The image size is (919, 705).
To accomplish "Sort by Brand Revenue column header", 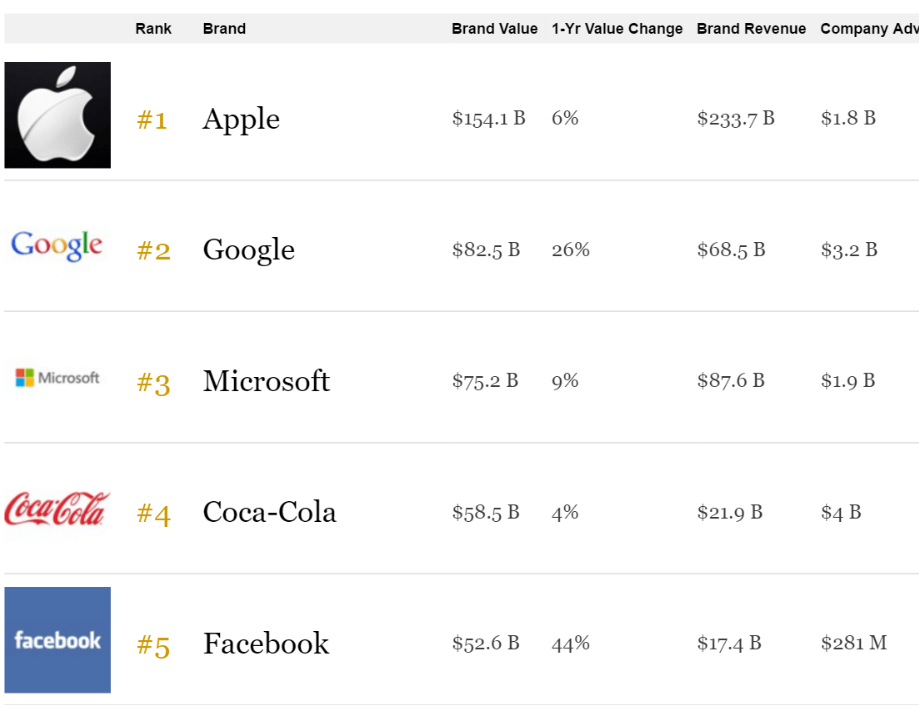I will tap(751, 29).
